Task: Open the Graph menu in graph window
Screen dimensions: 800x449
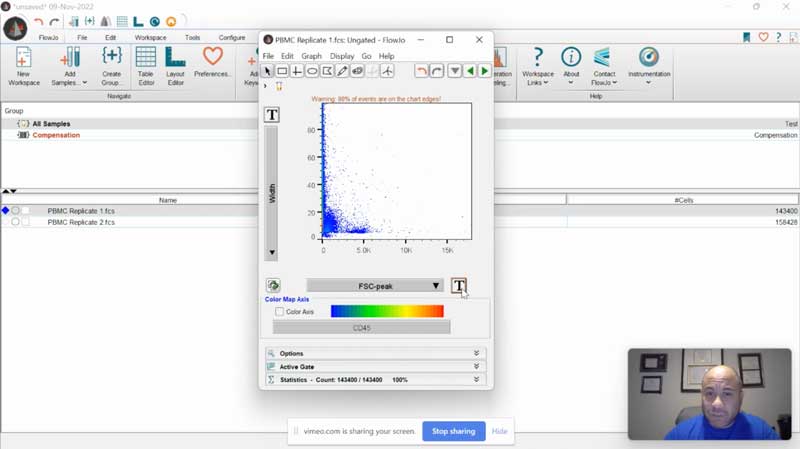Action: [x=311, y=56]
